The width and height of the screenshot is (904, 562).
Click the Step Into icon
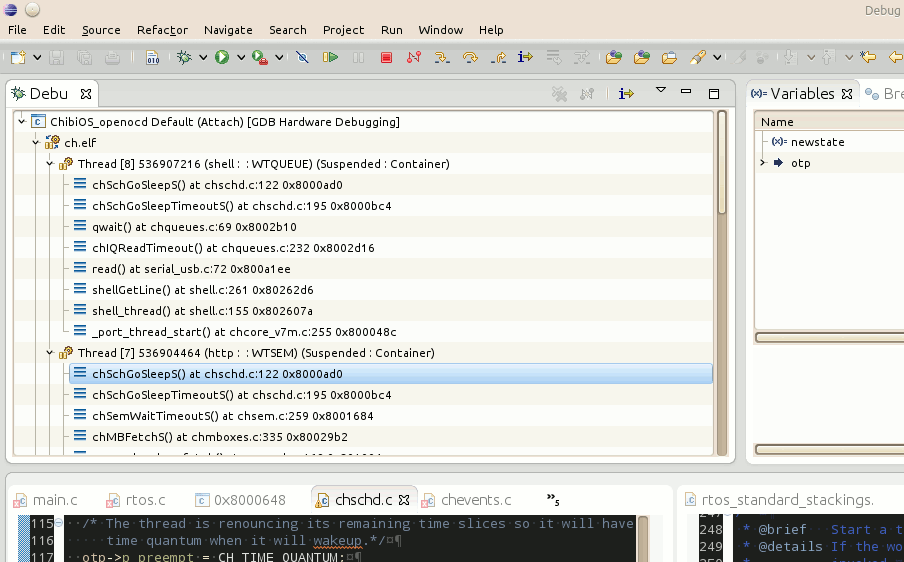[442, 57]
